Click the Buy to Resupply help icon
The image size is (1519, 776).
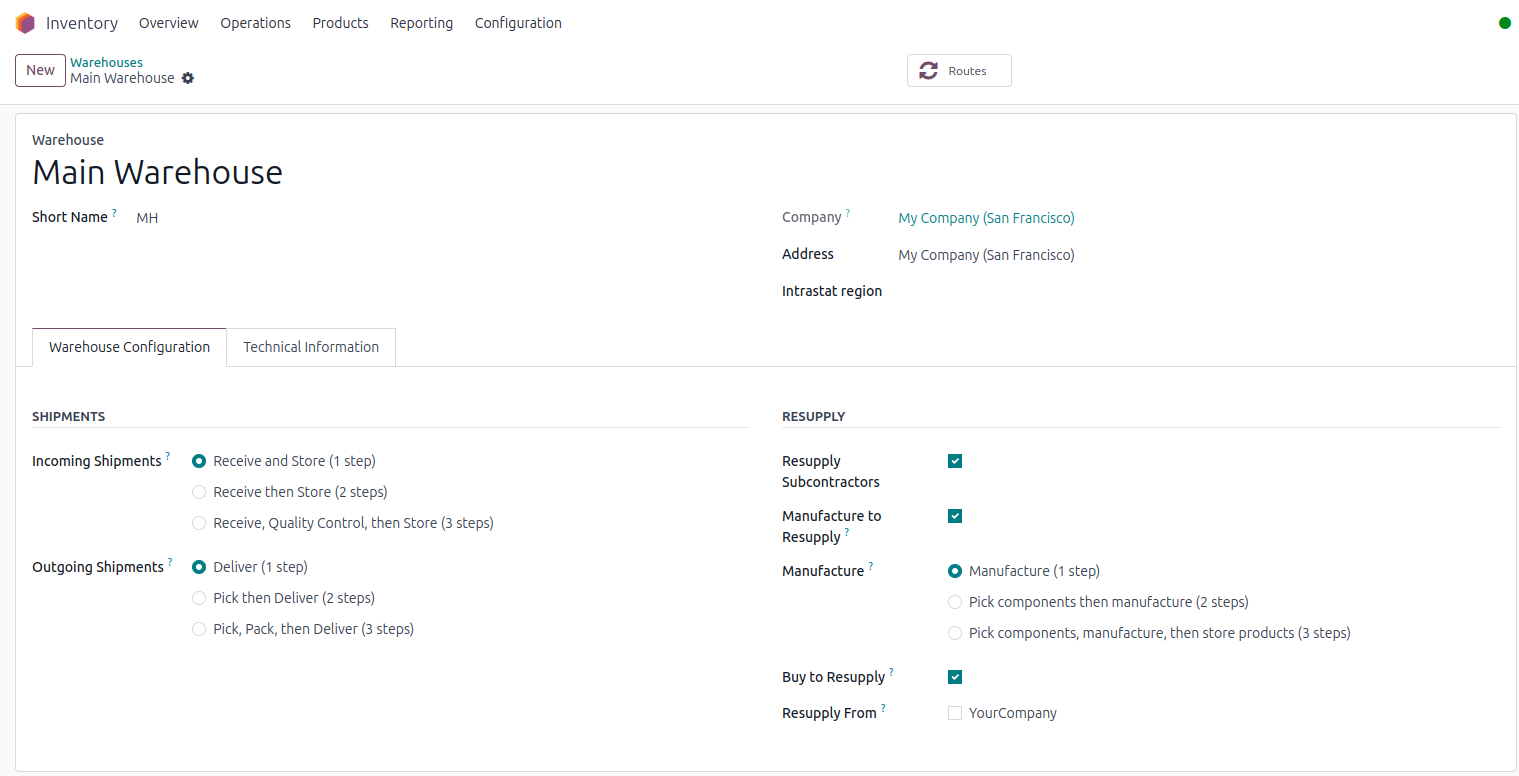pos(891,671)
